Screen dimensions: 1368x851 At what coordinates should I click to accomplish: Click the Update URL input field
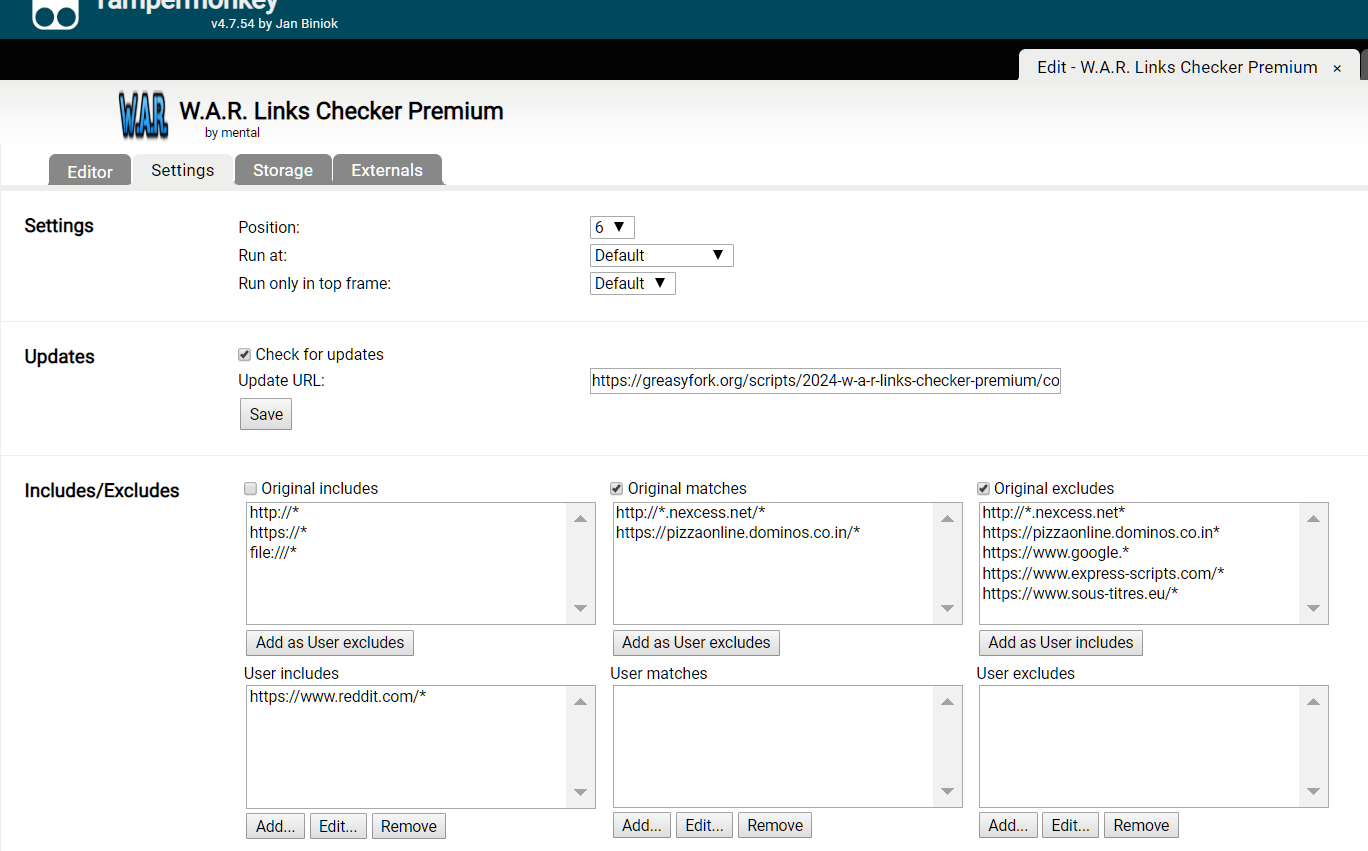pos(825,380)
